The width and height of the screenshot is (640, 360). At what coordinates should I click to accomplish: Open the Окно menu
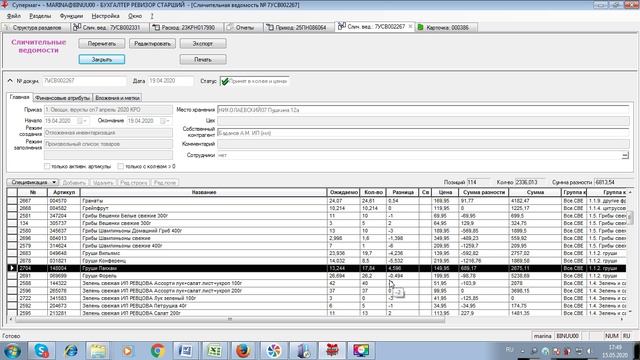pyautogui.click(x=135, y=16)
